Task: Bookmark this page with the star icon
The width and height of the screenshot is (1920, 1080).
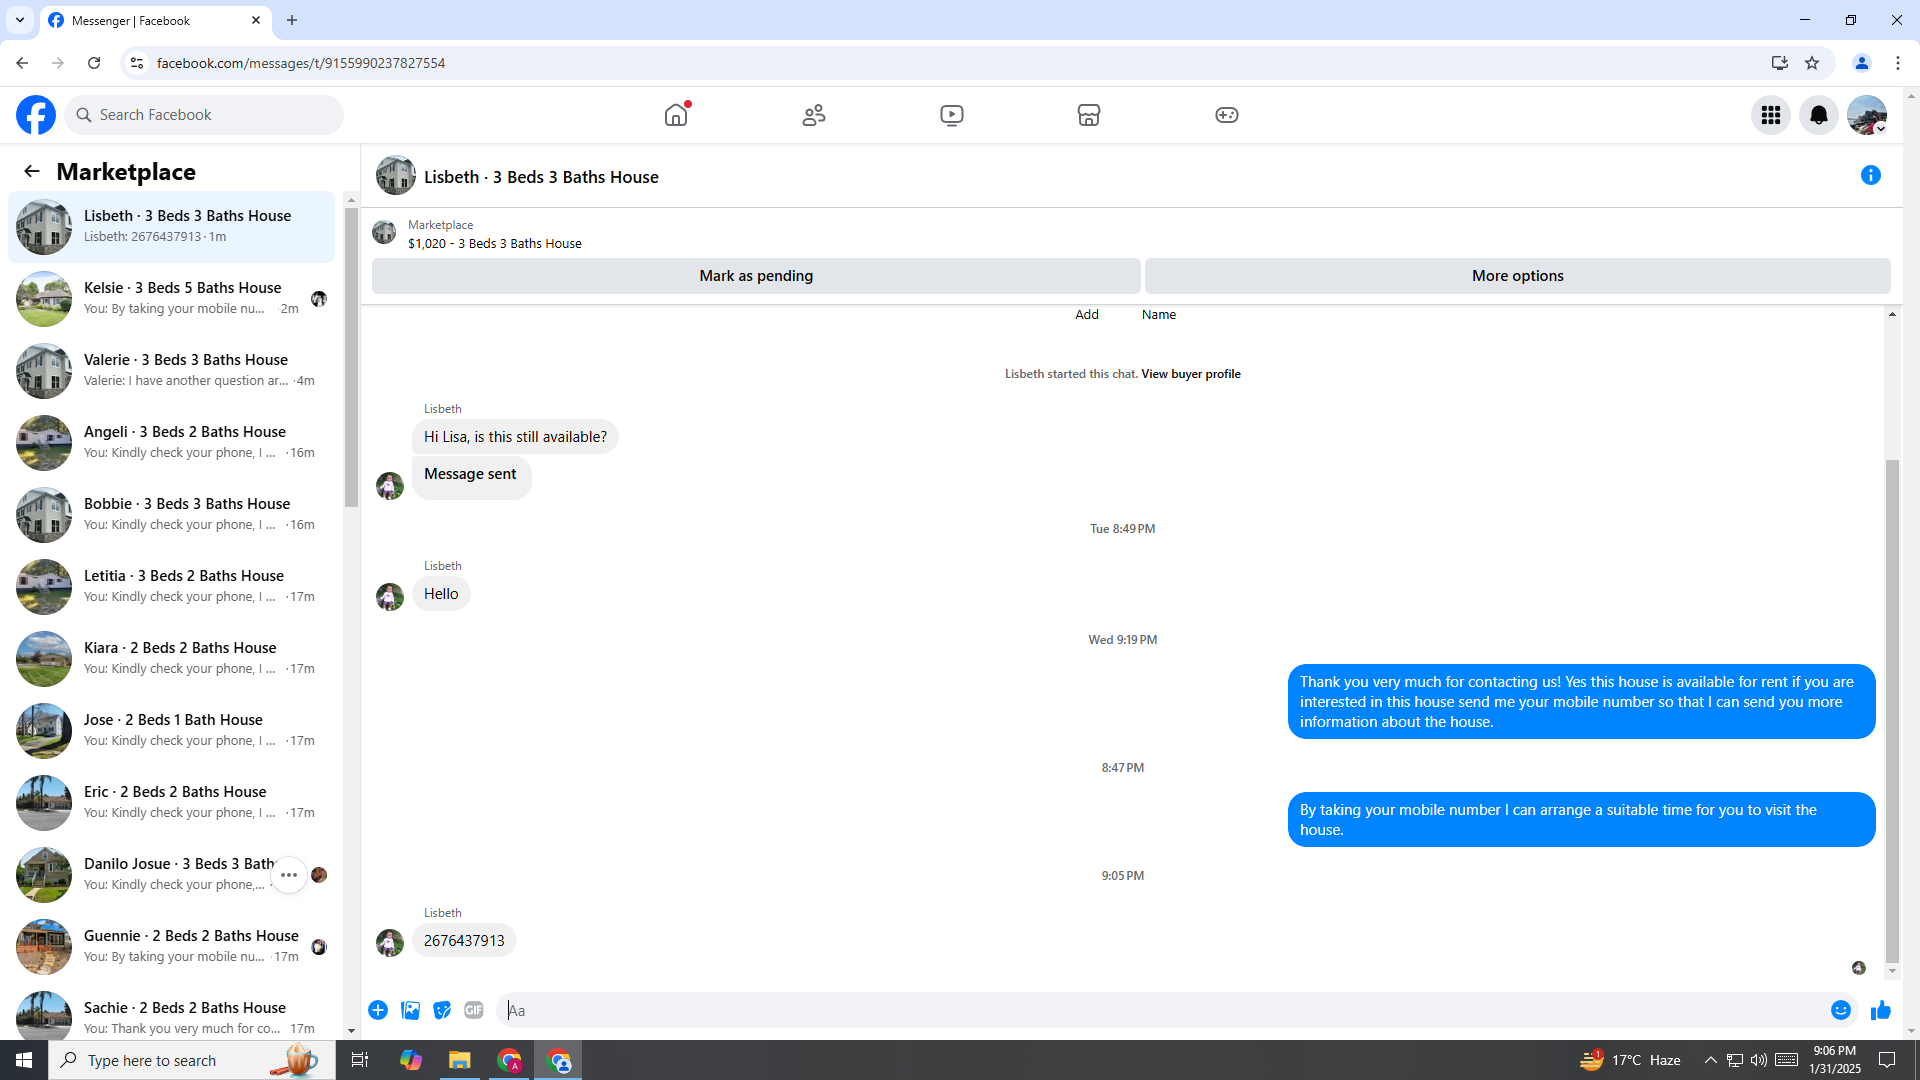Action: coord(1812,63)
